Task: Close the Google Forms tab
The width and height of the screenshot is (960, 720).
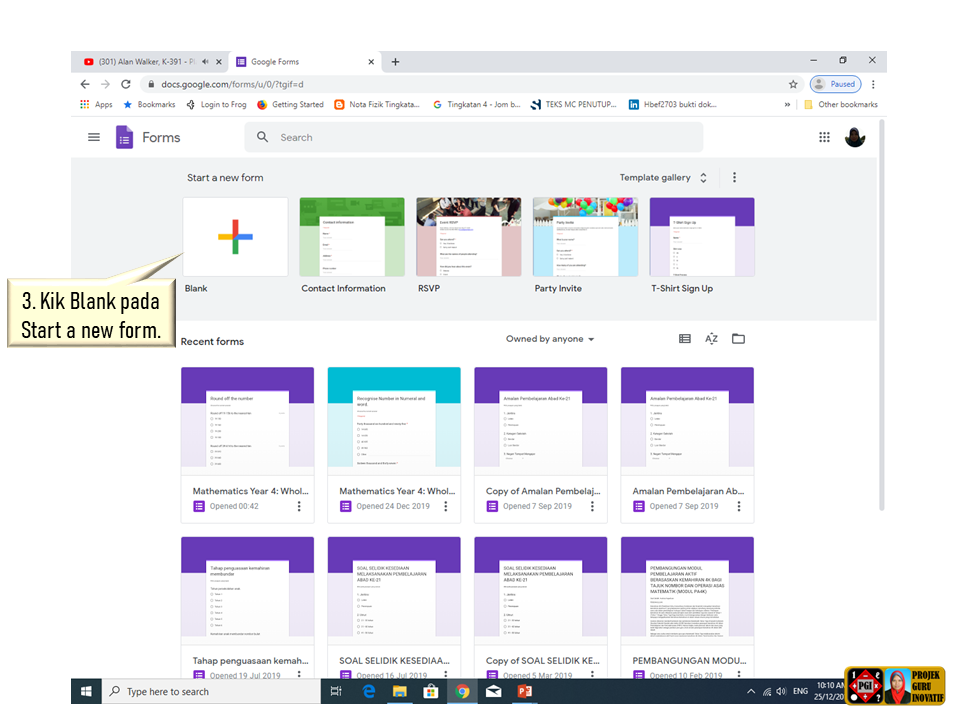Action: 371,61
